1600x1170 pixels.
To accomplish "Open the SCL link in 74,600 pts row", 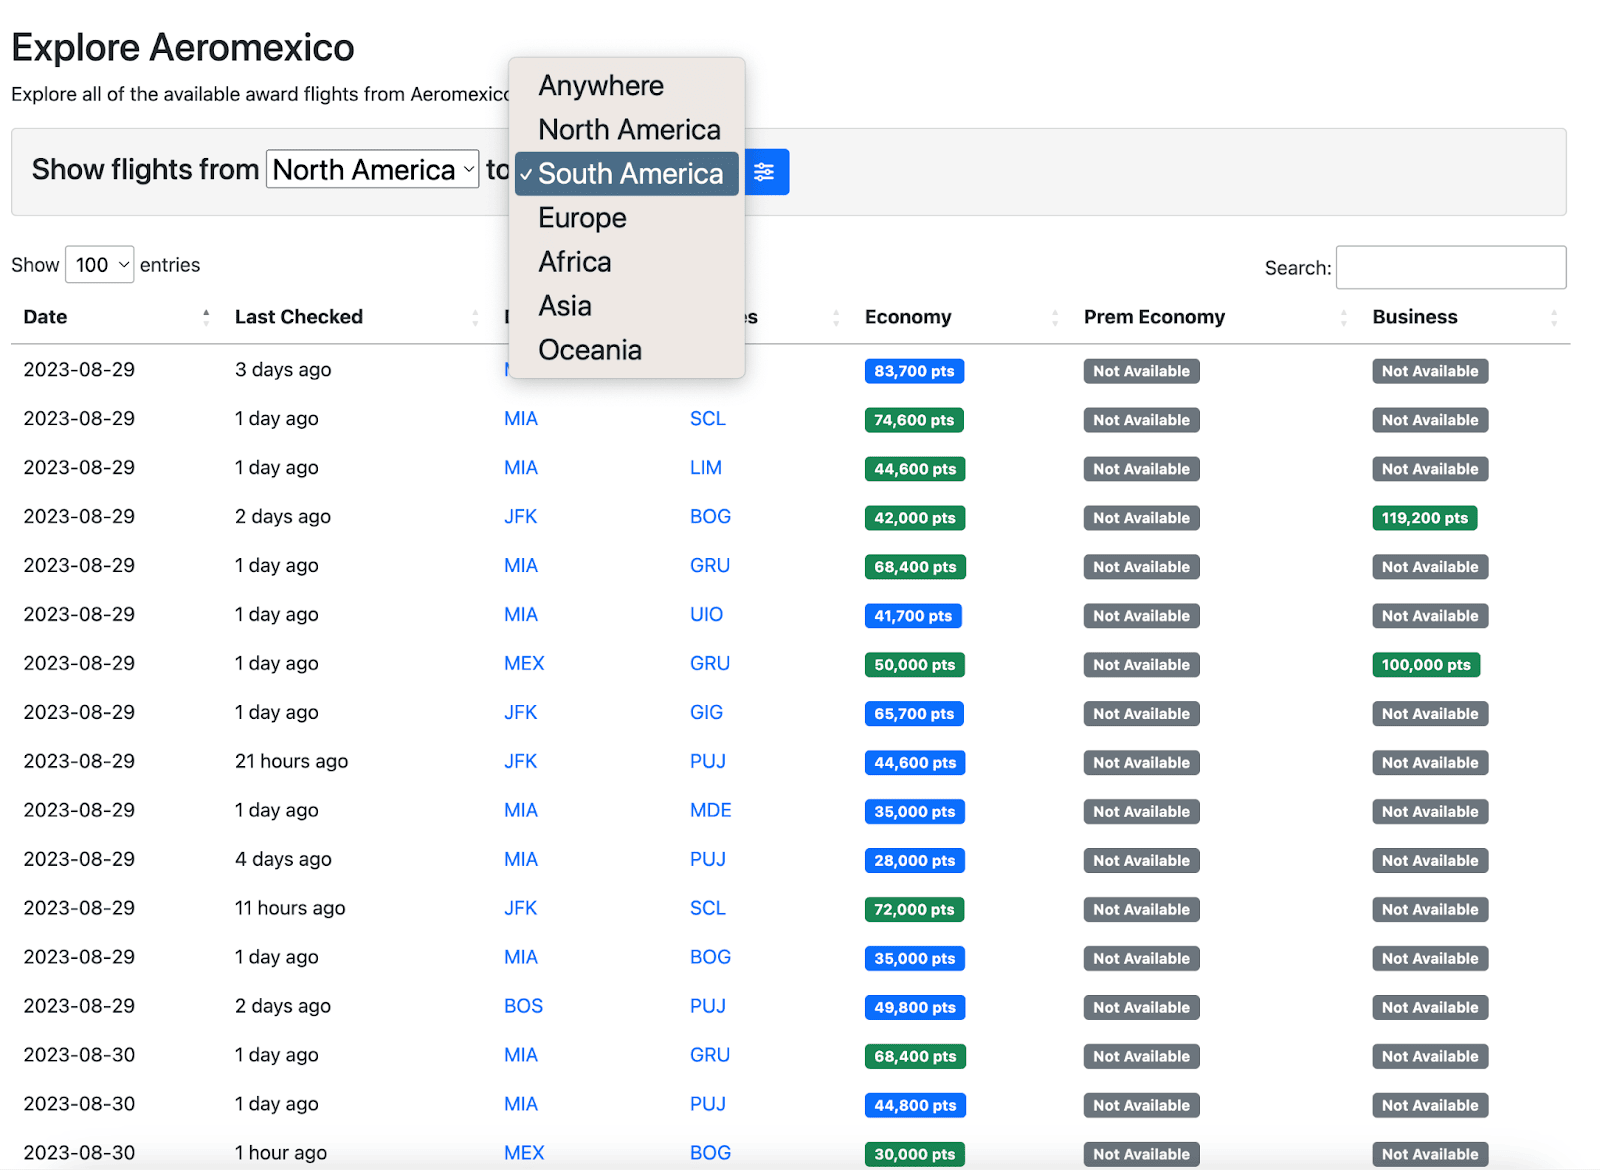I will point(708,419).
